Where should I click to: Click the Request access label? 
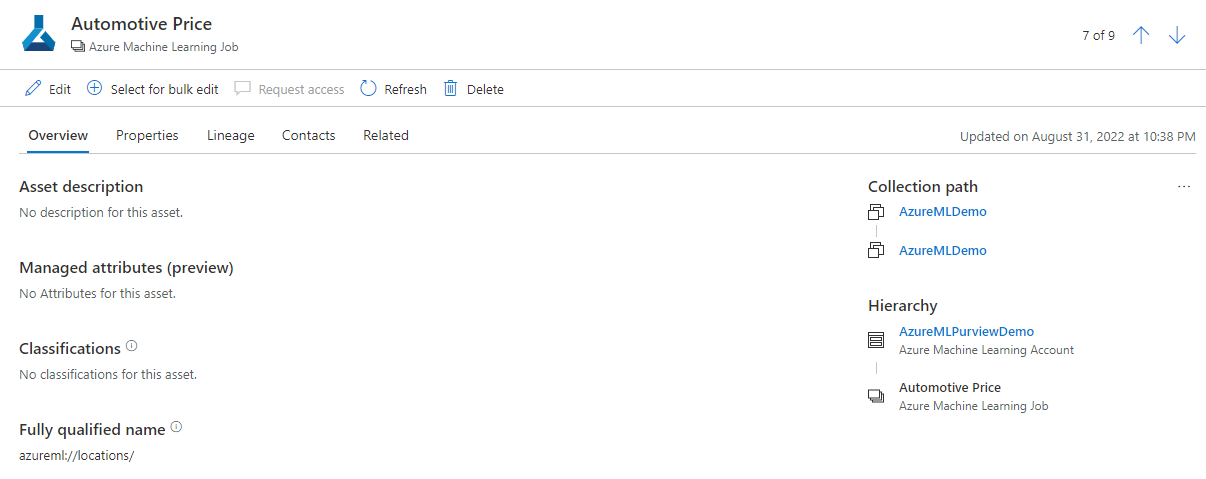[x=301, y=89]
